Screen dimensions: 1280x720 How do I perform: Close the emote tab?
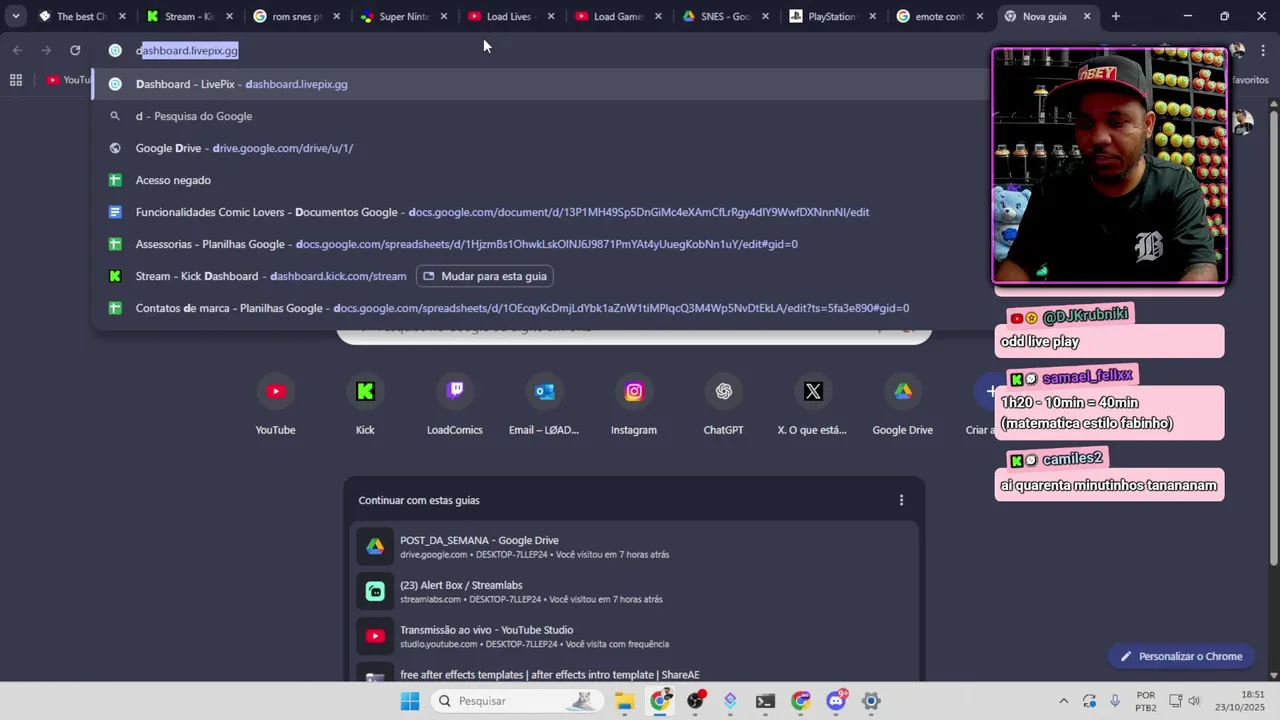[980, 16]
